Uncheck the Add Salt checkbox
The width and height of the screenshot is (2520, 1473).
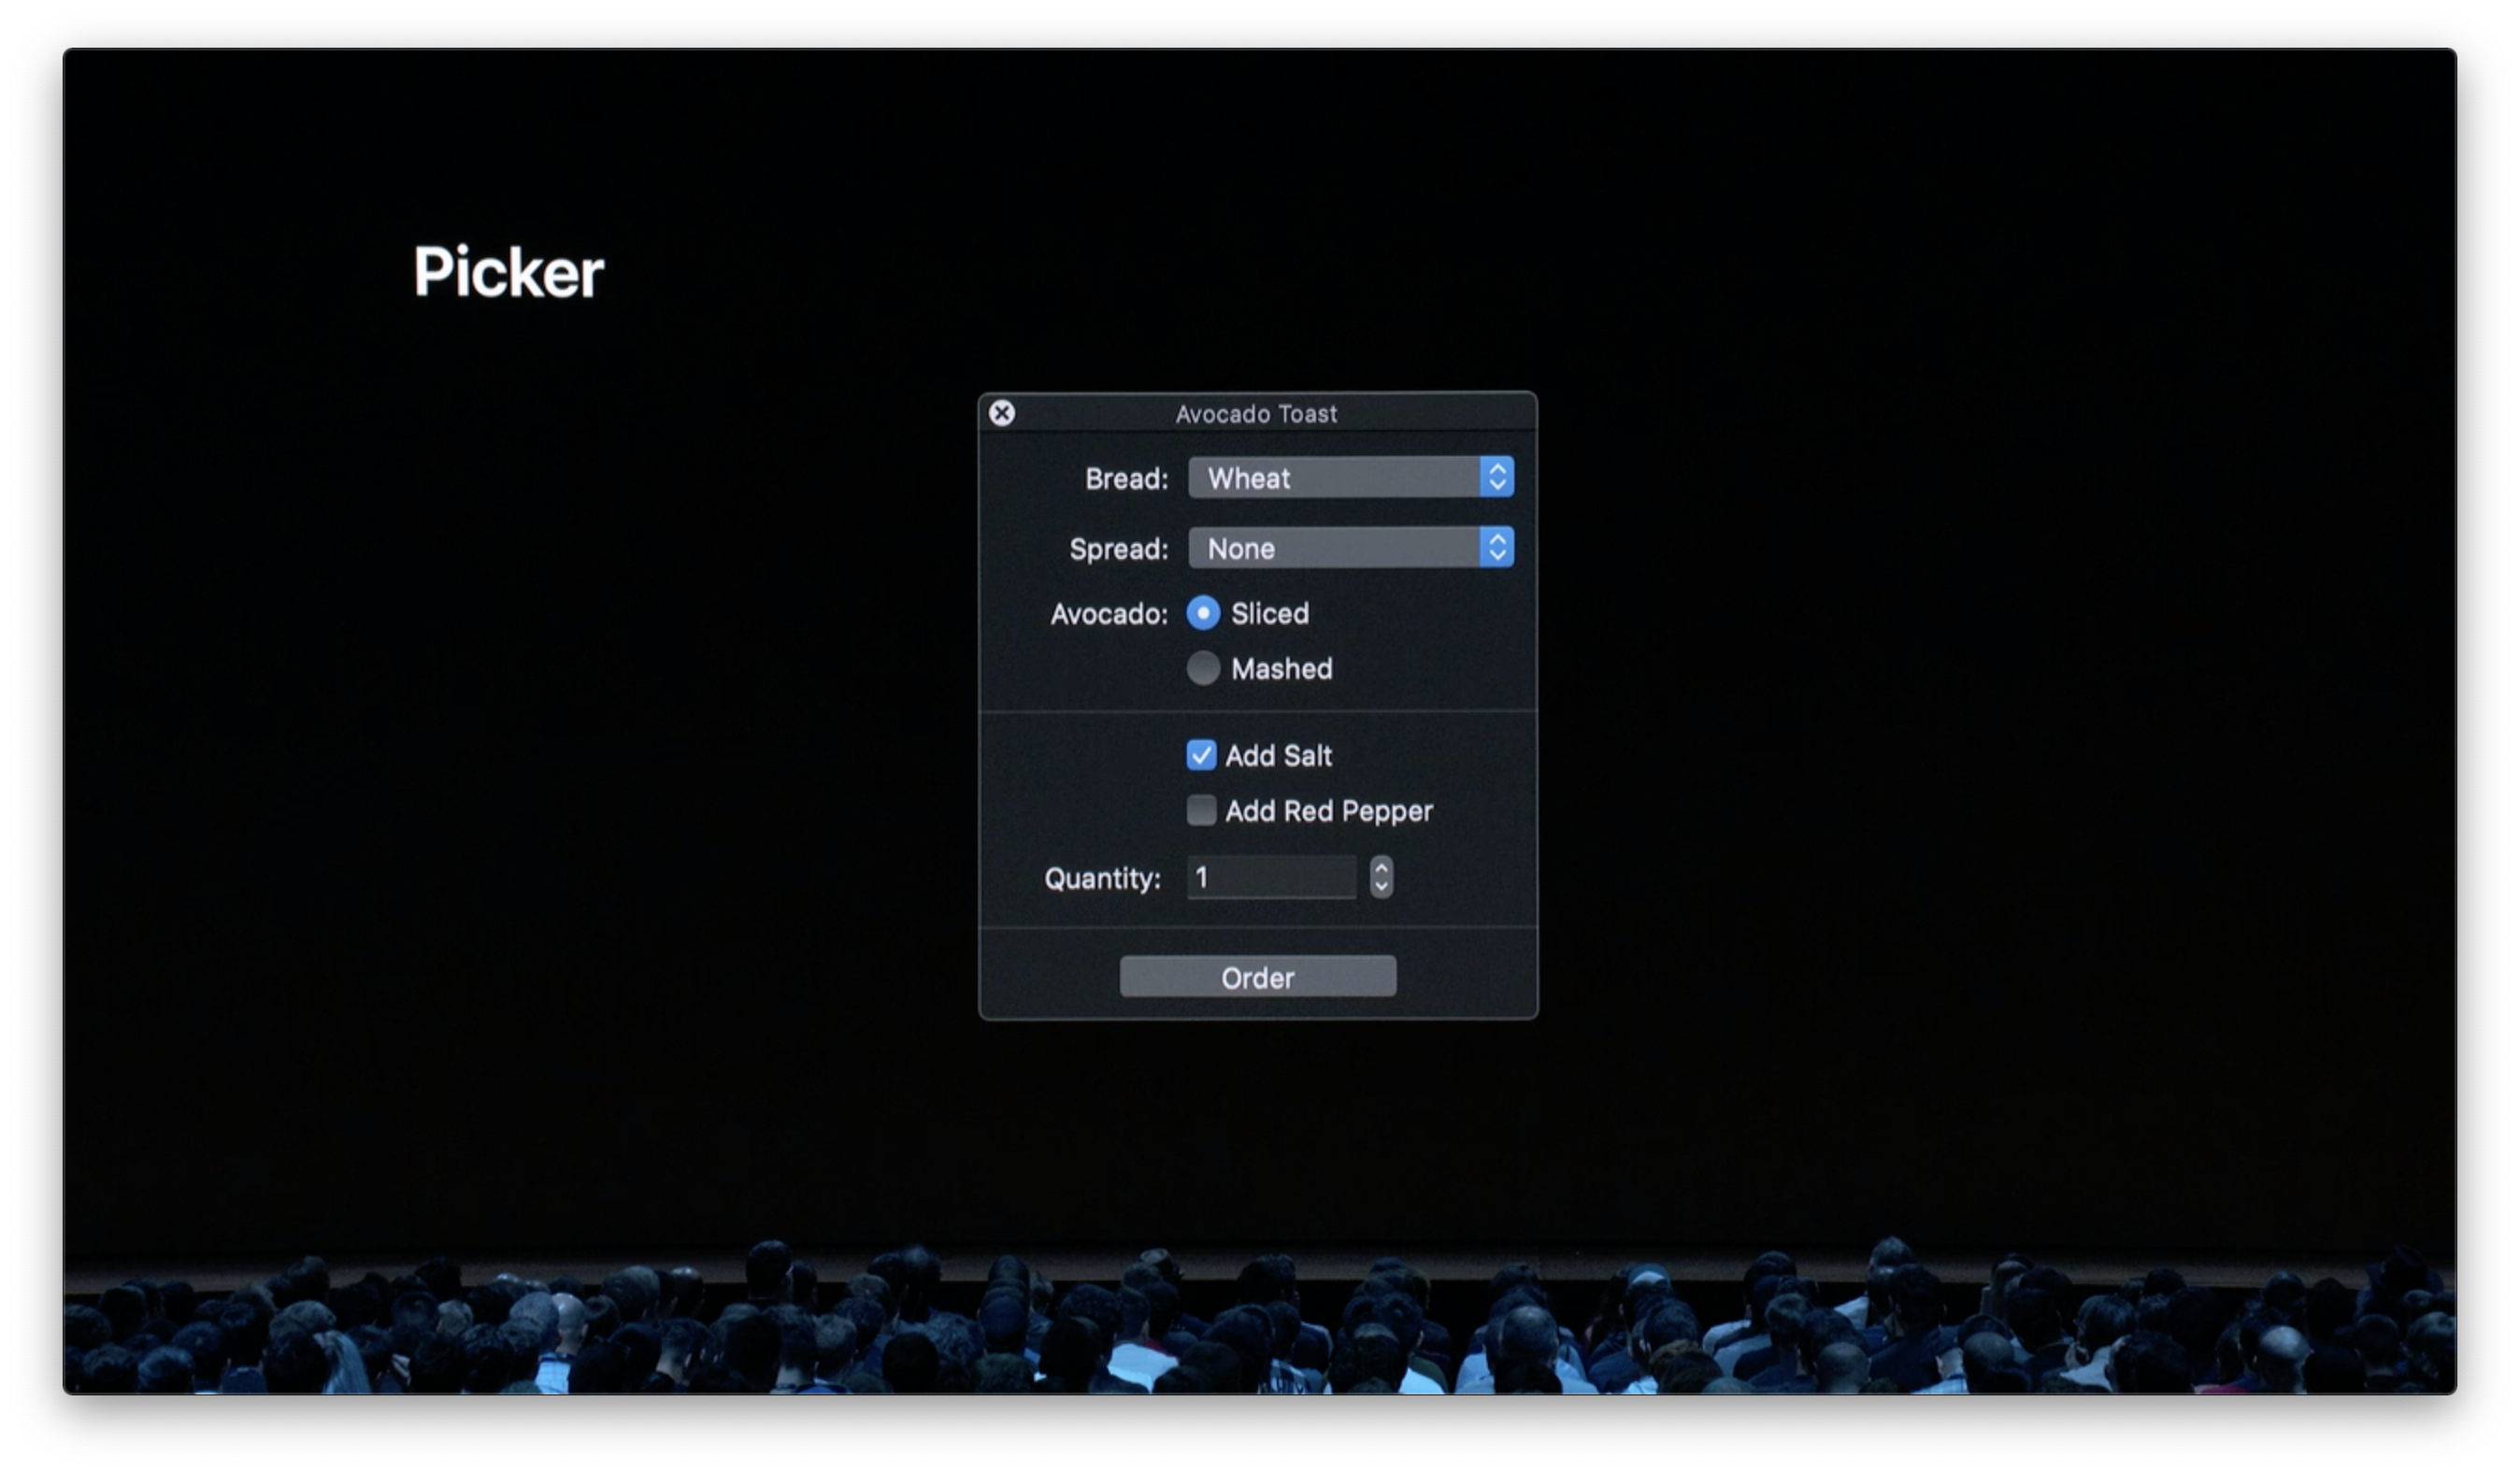point(1201,756)
